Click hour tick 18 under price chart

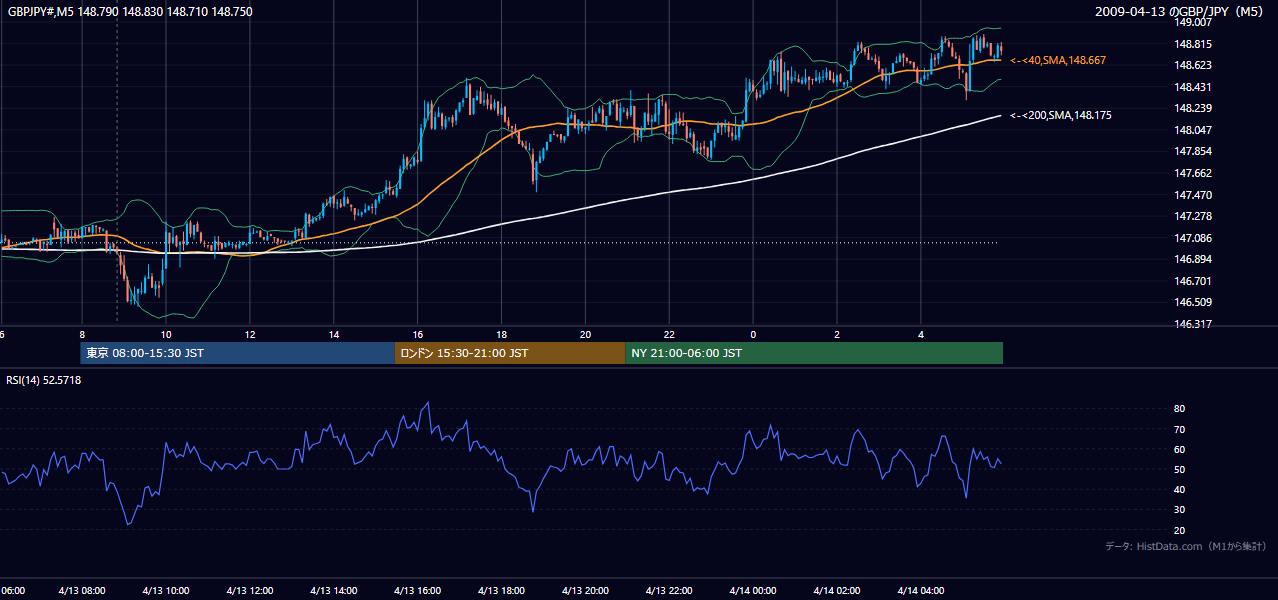coord(502,334)
